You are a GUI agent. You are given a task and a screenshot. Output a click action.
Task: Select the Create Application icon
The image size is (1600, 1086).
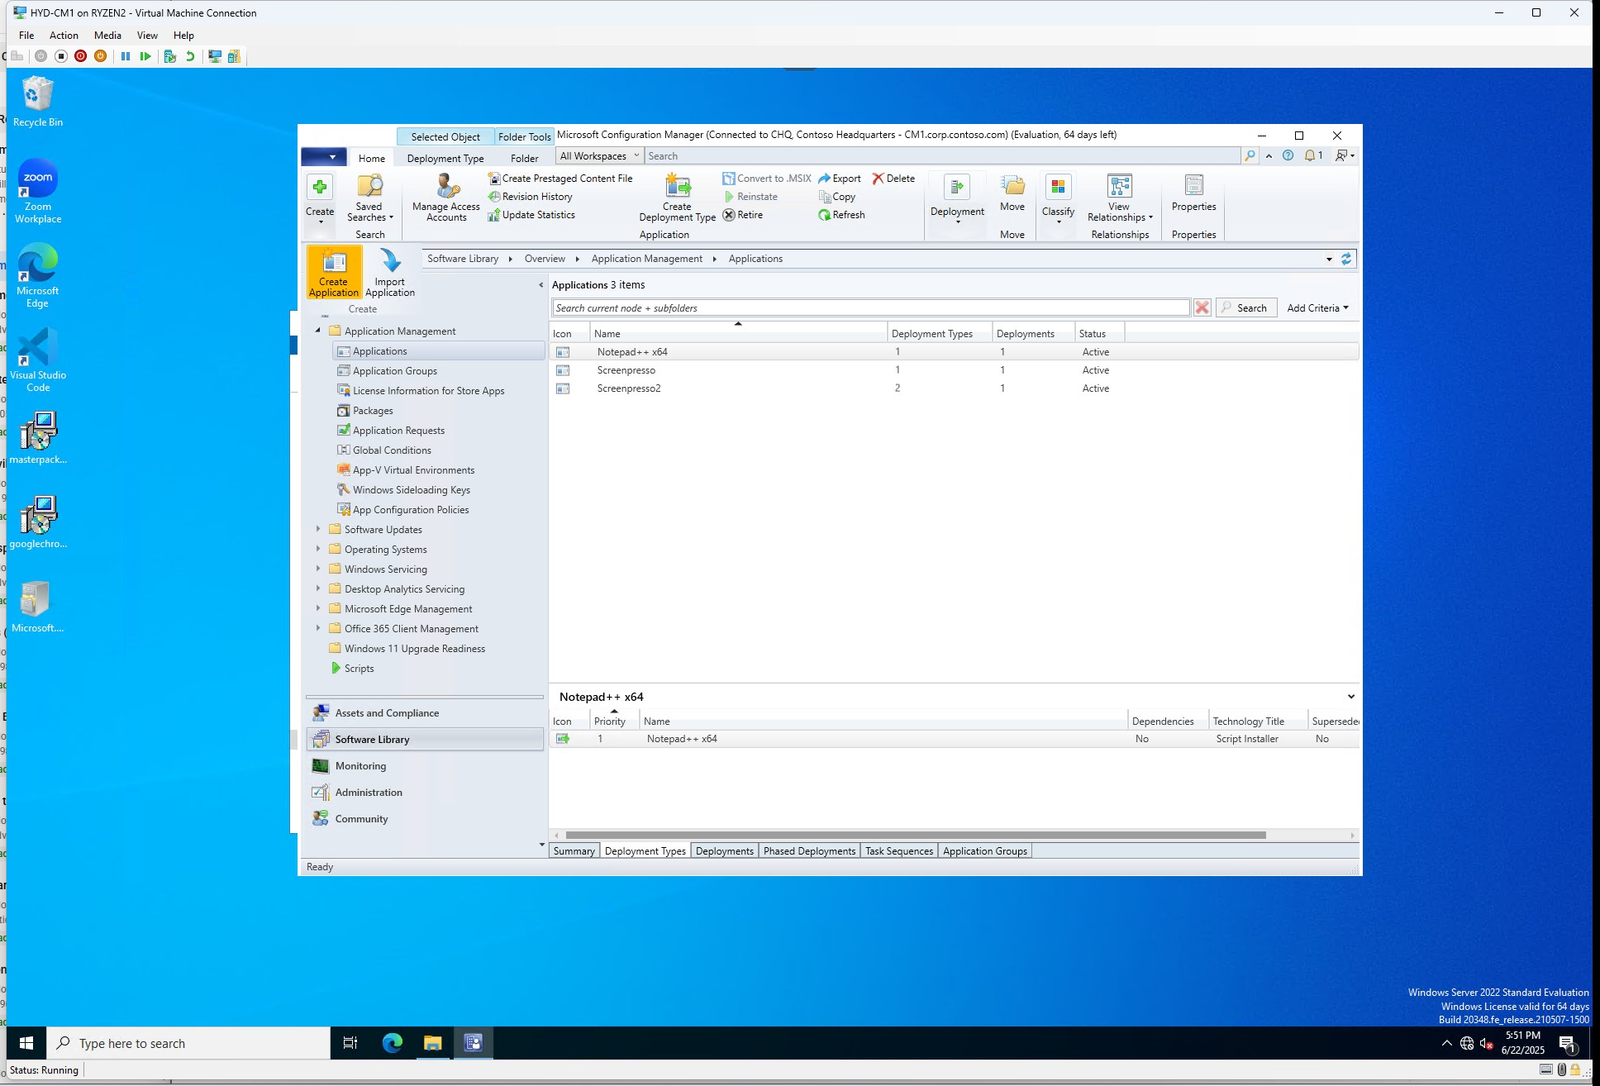333,273
